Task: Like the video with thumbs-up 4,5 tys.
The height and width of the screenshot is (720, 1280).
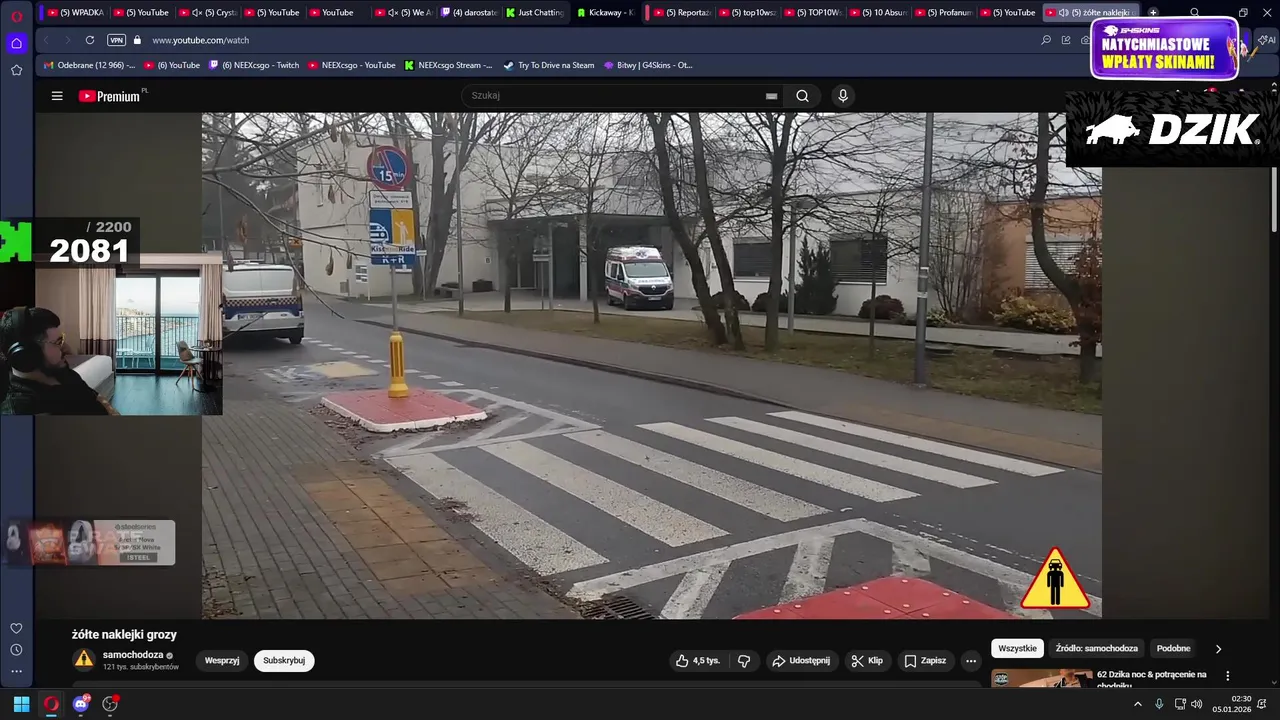Action: [x=698, y=661]
